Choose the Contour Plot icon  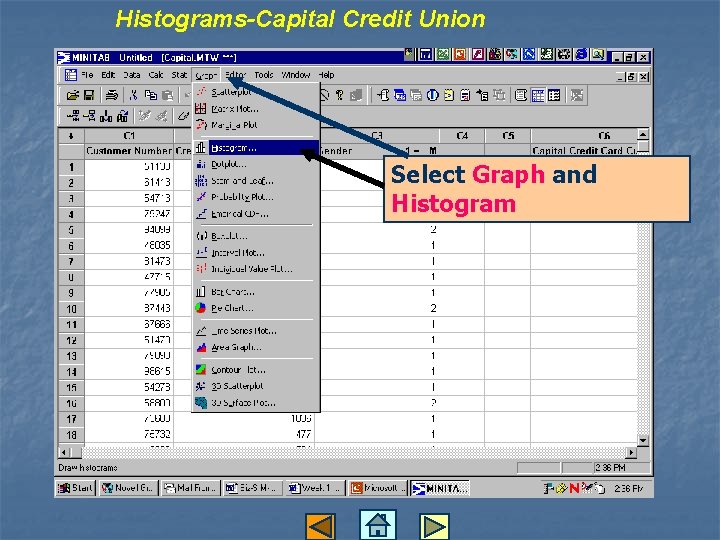tap(201, 369)
